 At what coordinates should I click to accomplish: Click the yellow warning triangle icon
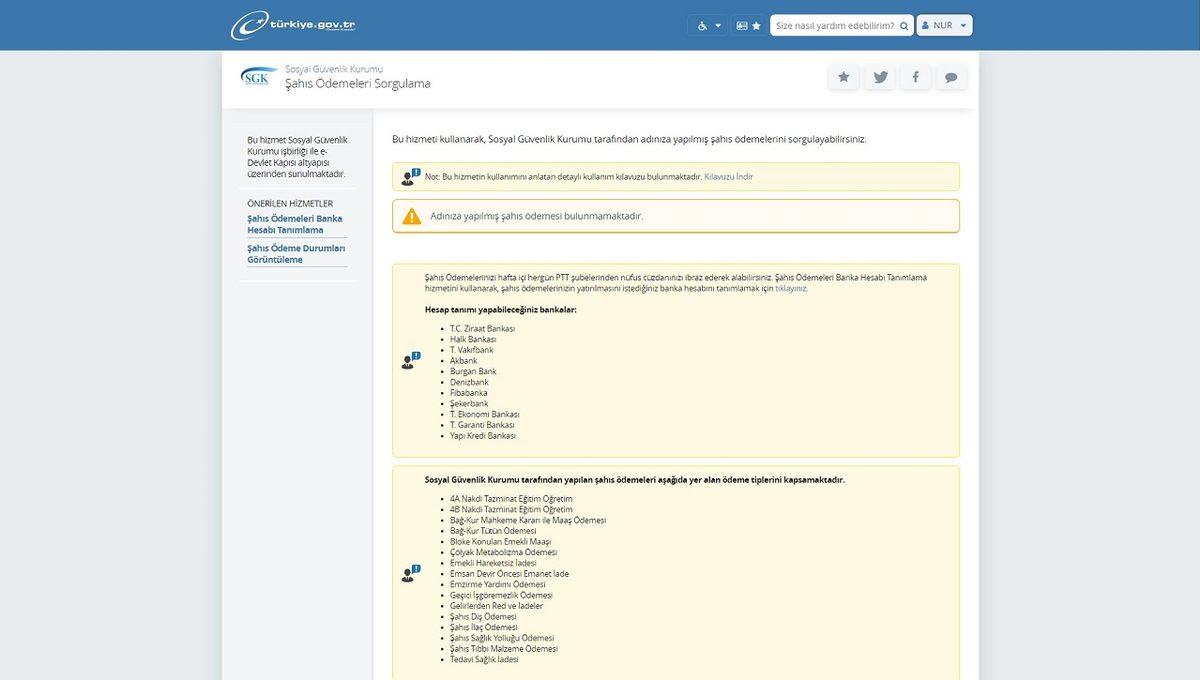[412, 216]
